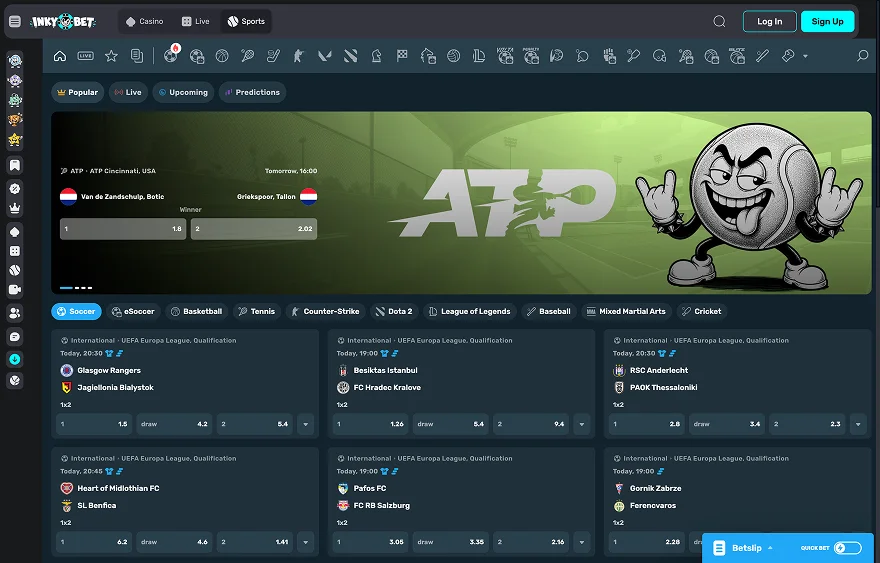The height and width of the screenshot is (563, 880).
Task: Choose the League of Legends chip
Action: (470, 312)
